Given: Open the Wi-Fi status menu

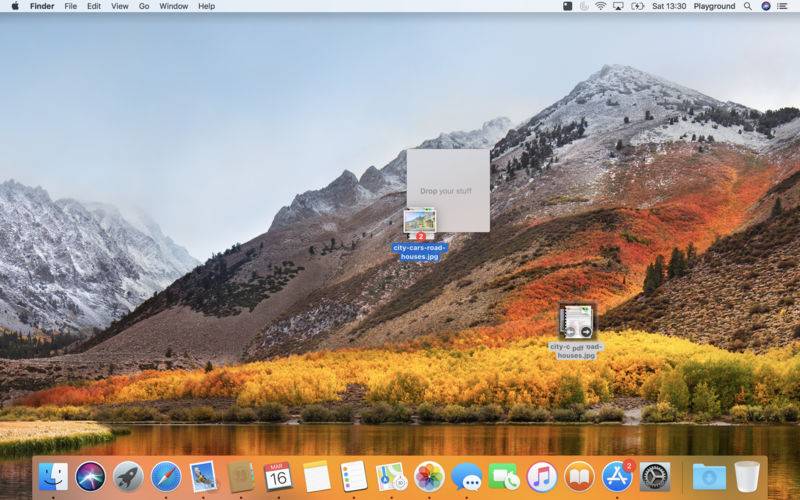Looking at the screenshot, I should [x=600, y=6].
